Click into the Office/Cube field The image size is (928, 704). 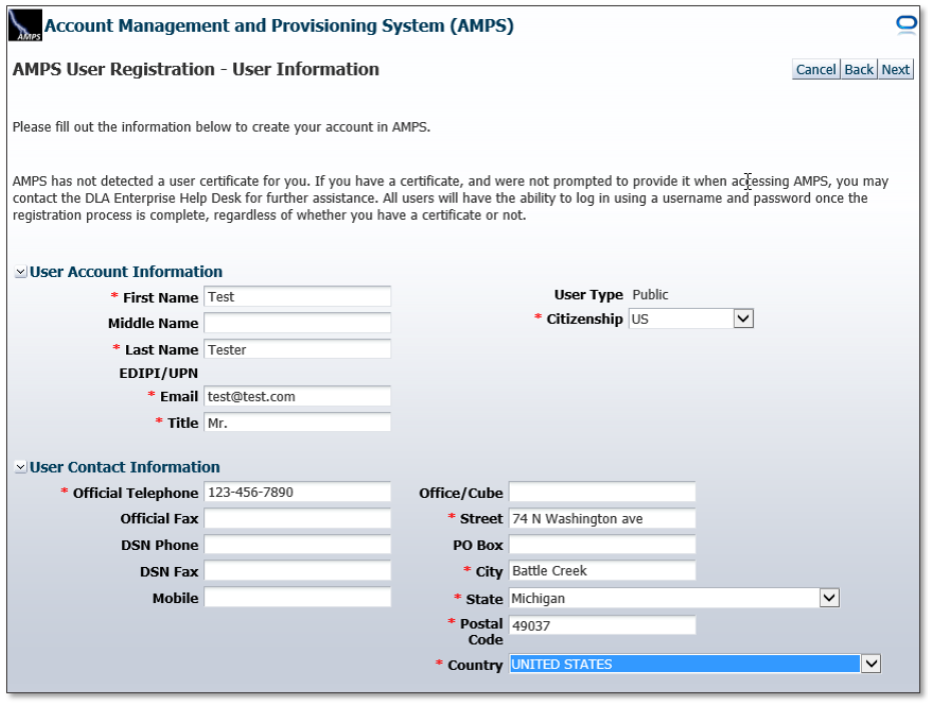pyautogui.click(x=602, y=492)
